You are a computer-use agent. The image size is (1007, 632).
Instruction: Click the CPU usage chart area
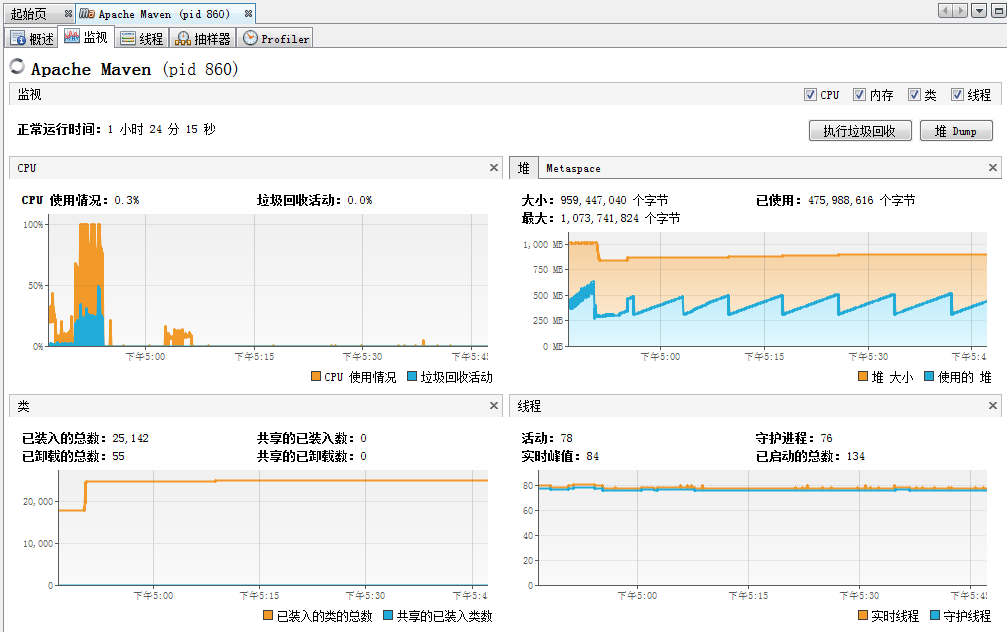point(268,281)
